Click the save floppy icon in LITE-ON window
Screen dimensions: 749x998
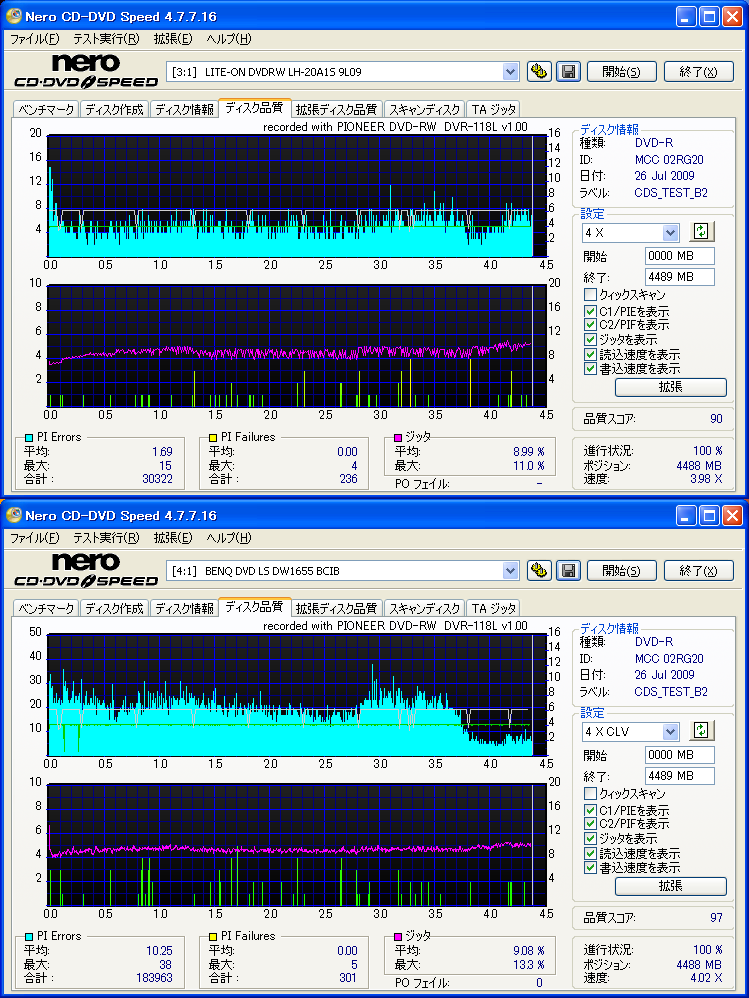click(x=568, y=71)
